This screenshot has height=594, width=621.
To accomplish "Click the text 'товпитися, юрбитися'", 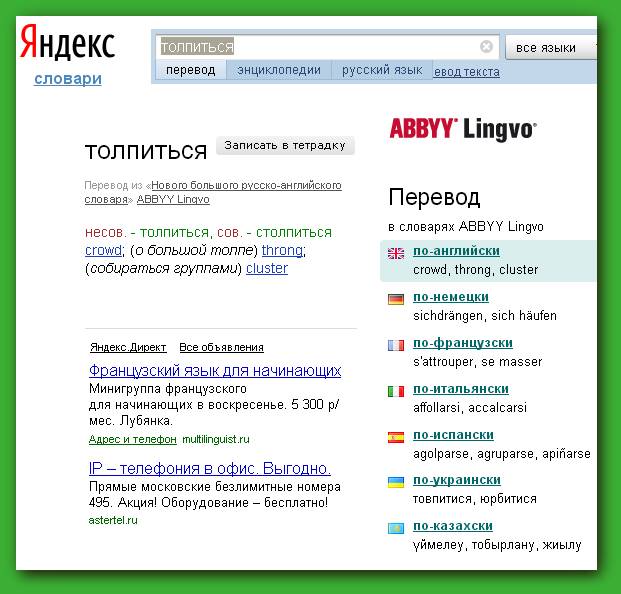I will pyautogui.click(x=475, y=499).
